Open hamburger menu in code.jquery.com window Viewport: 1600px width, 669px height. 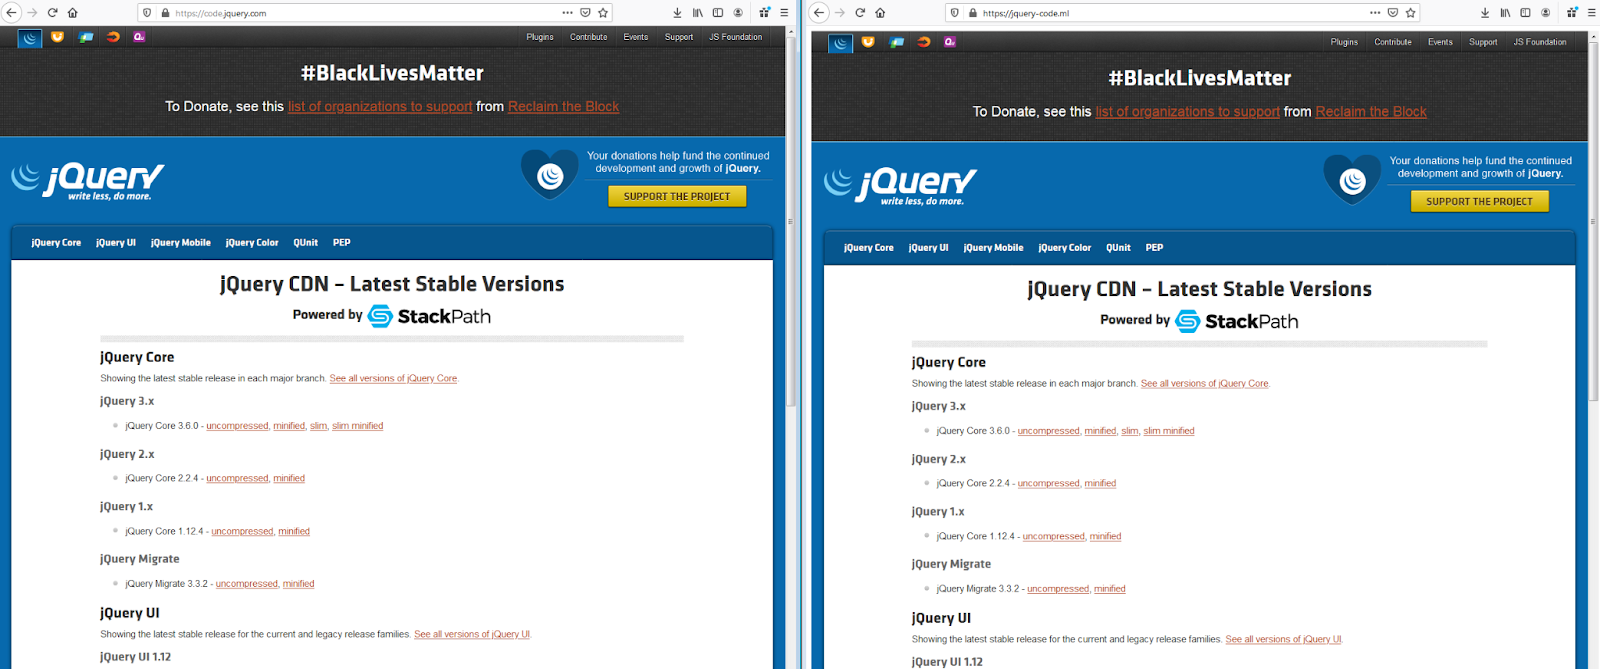pyautogui.click(x=784, y=13)
